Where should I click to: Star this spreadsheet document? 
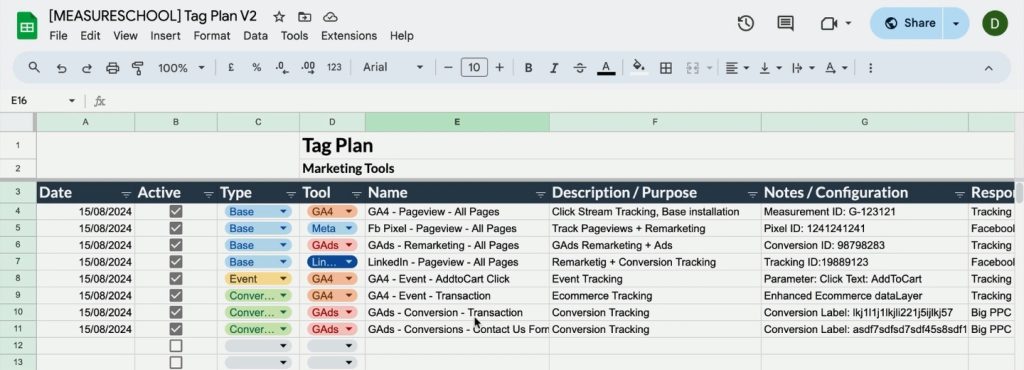[279, 17]
